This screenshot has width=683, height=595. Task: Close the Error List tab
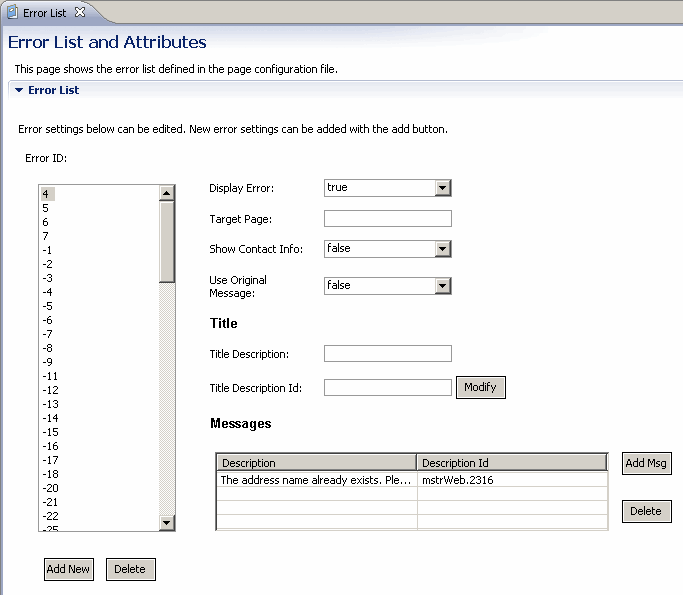tap(80, 12)
